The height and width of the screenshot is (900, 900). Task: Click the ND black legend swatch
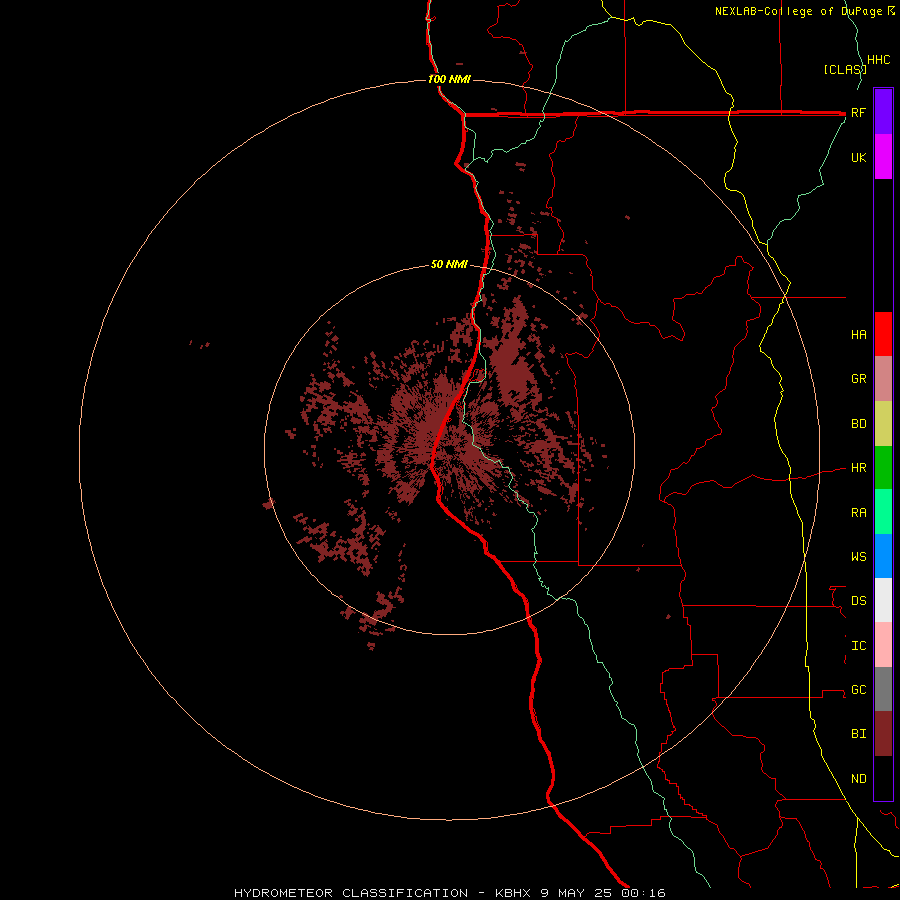click(883, 778)
